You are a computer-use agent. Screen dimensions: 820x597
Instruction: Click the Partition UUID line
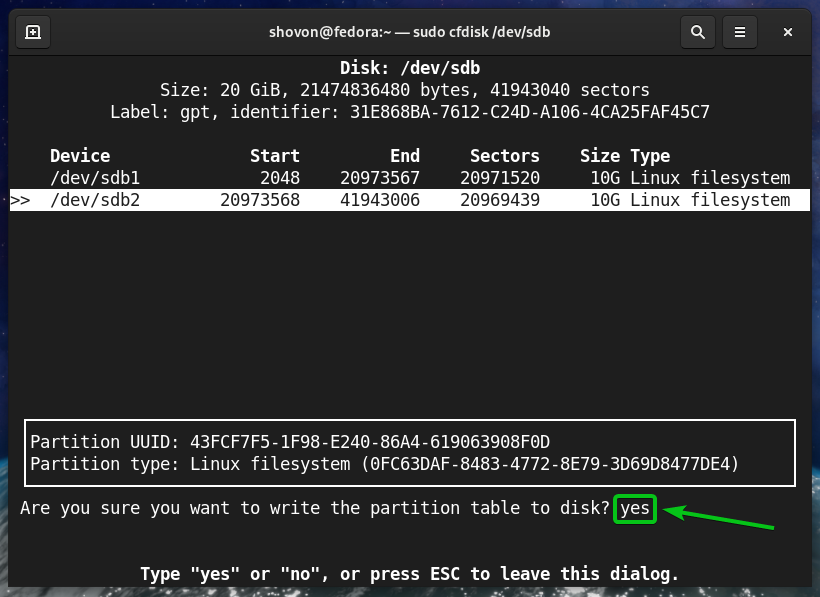[x=290, y=441]
